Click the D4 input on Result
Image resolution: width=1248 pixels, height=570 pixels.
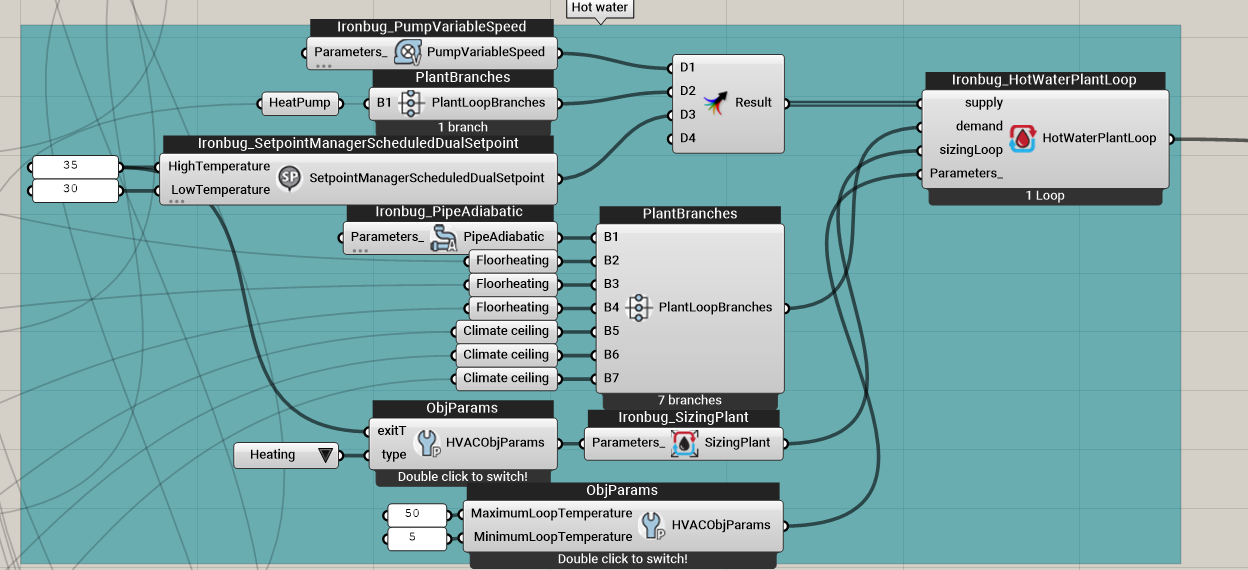687,138
